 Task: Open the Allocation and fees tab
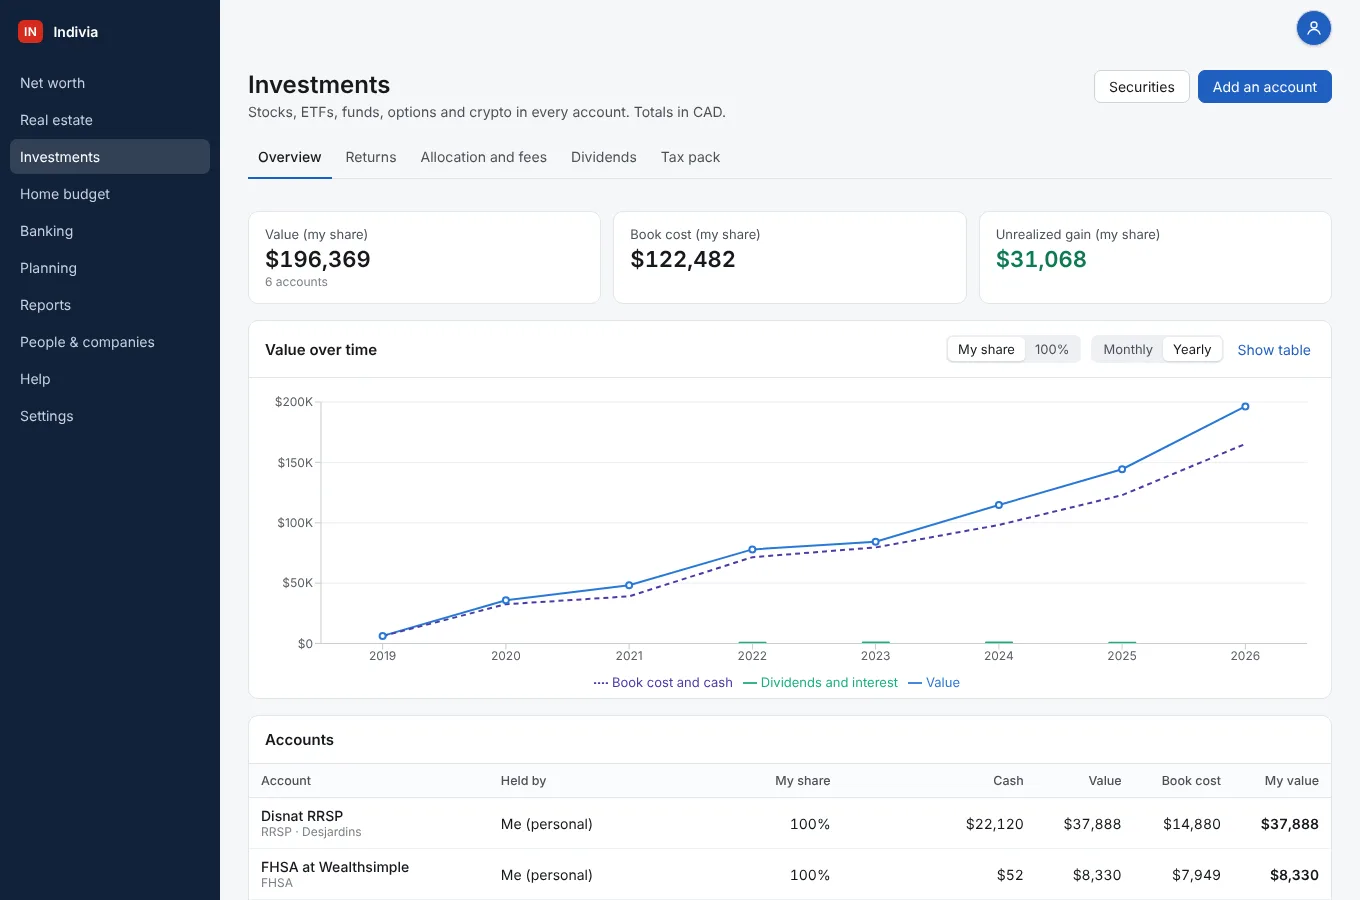pyautogui.click(x=484, y=157)
